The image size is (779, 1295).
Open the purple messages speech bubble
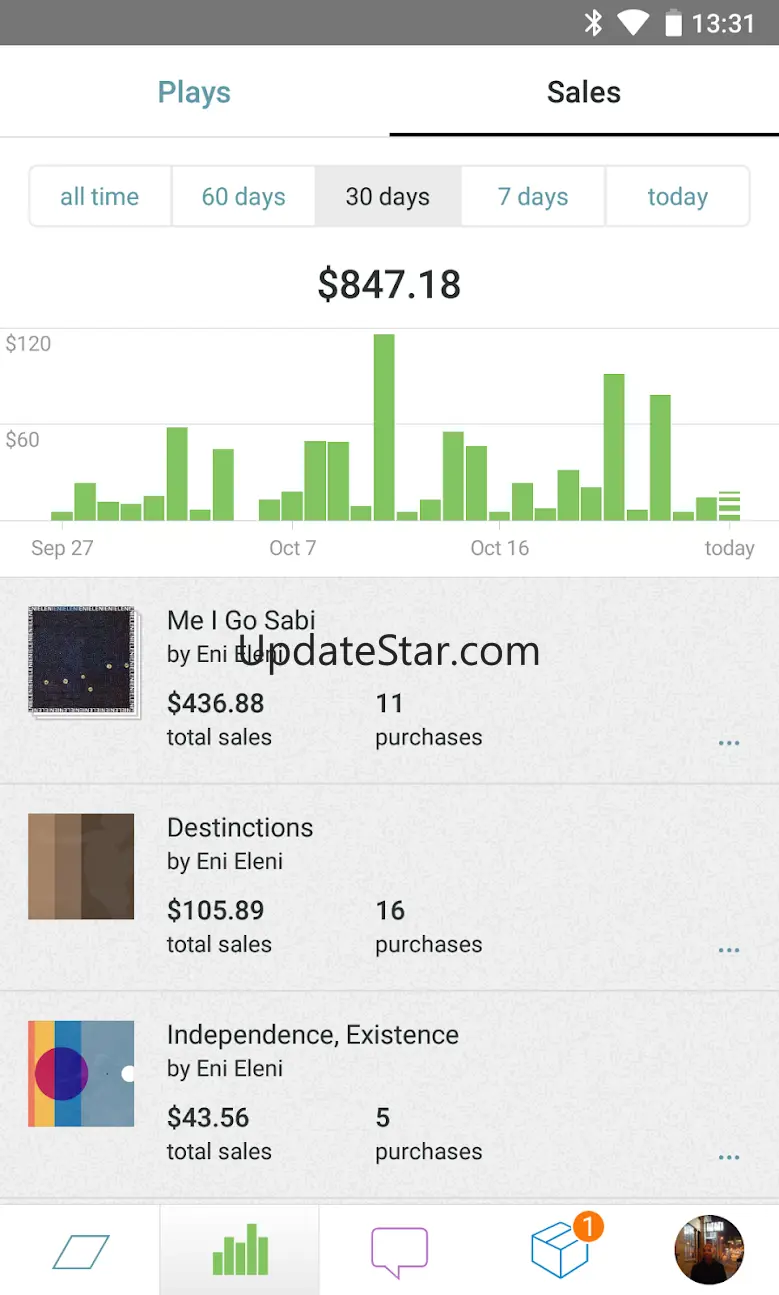(x=399, y=1252)
